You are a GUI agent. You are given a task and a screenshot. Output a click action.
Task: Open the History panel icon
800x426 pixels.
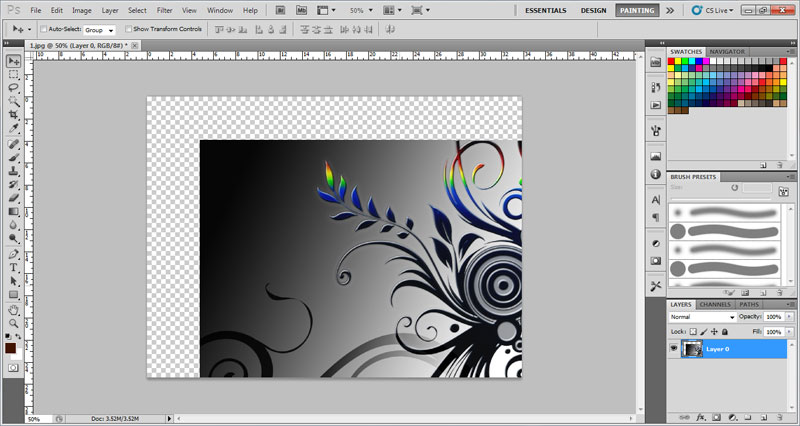(x=656, y=87)
